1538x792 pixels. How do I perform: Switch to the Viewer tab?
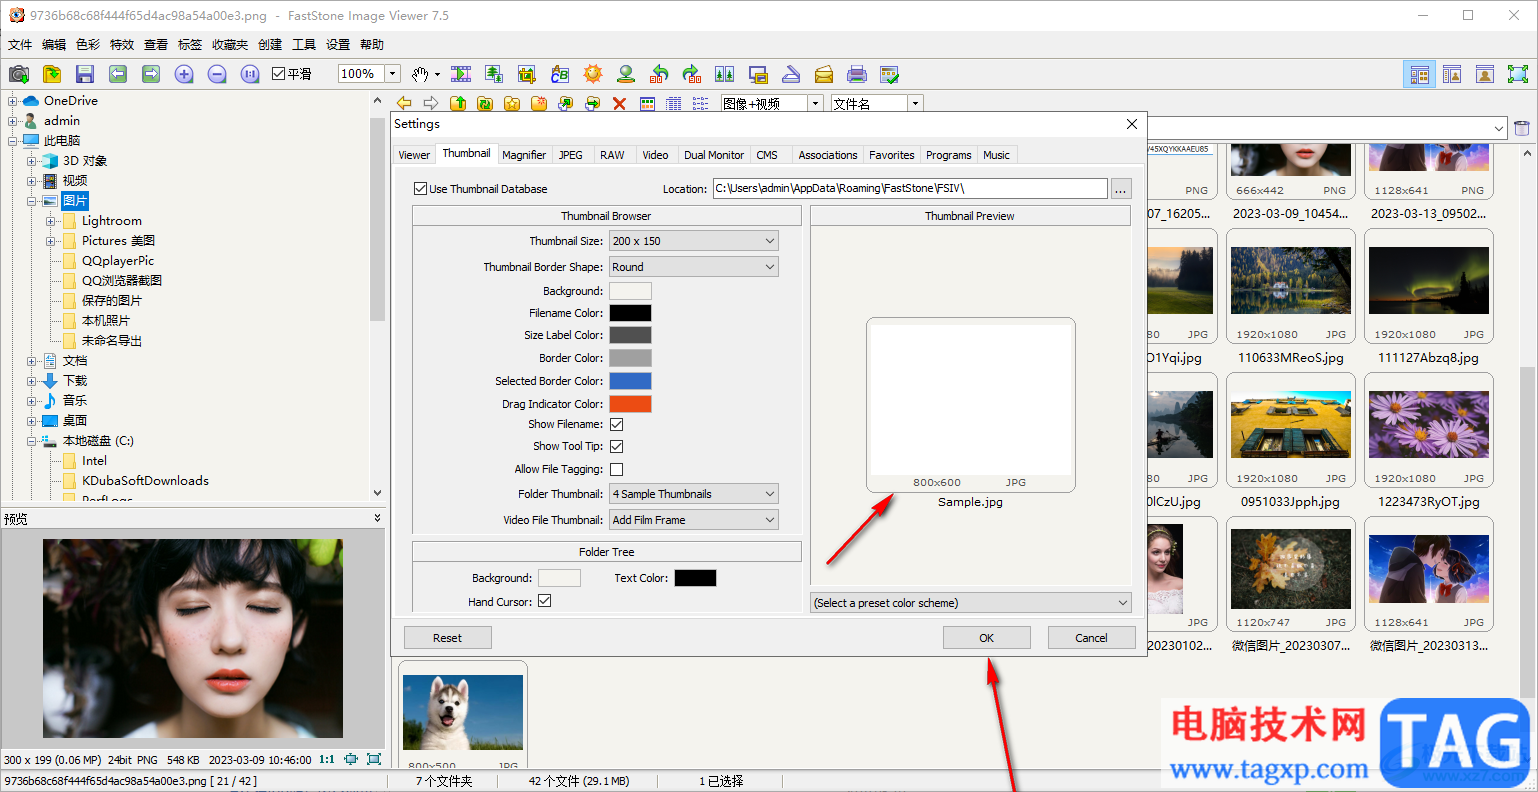pyautogui.click(x=414, y=155)
